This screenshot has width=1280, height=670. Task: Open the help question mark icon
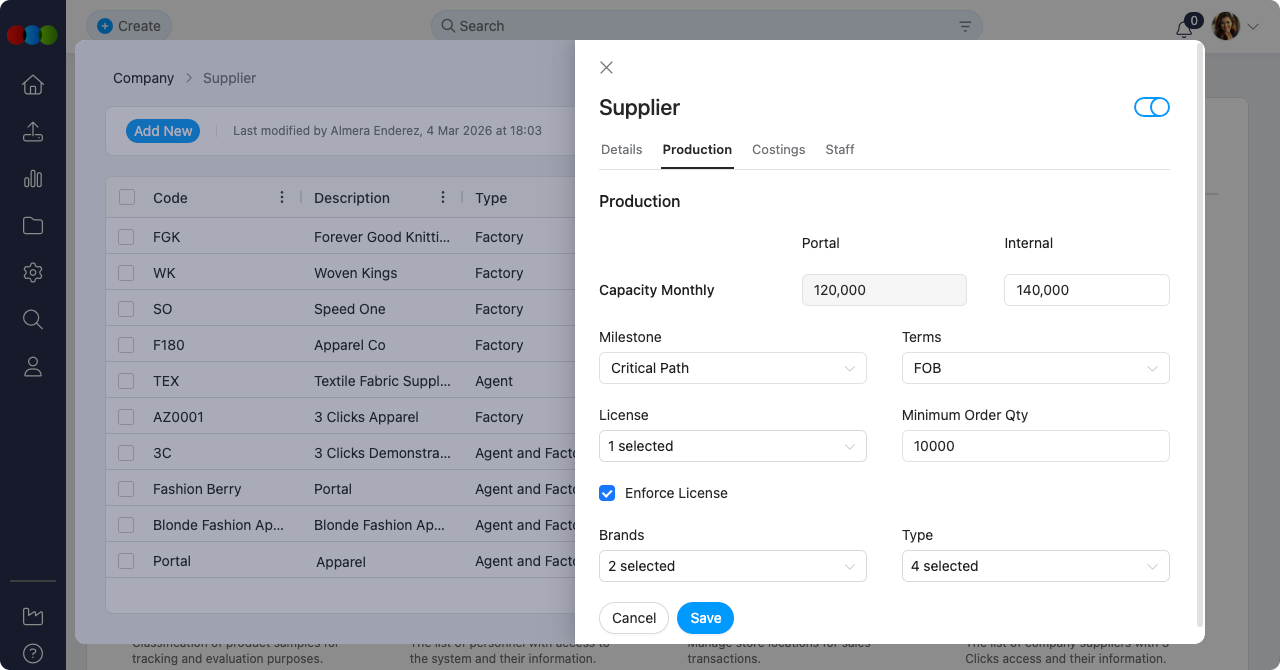[x=33, y=653]
